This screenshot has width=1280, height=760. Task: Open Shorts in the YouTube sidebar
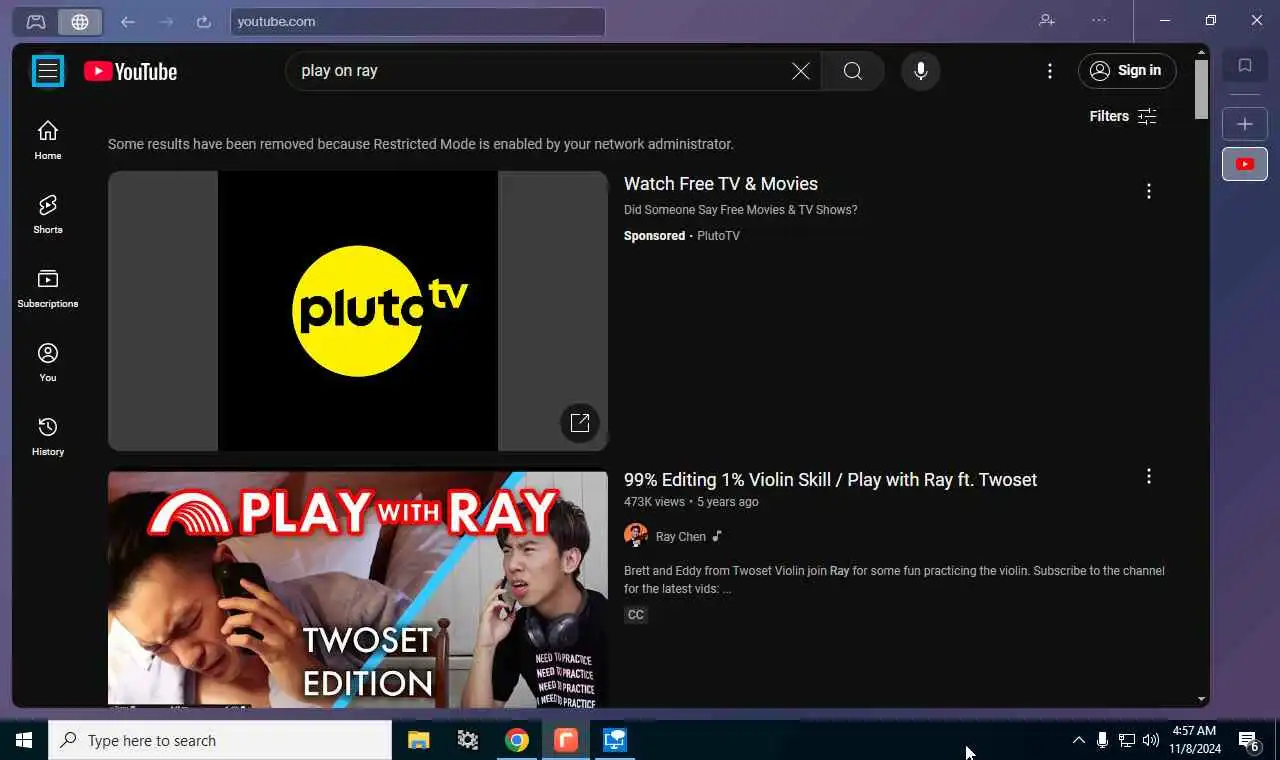48,214
